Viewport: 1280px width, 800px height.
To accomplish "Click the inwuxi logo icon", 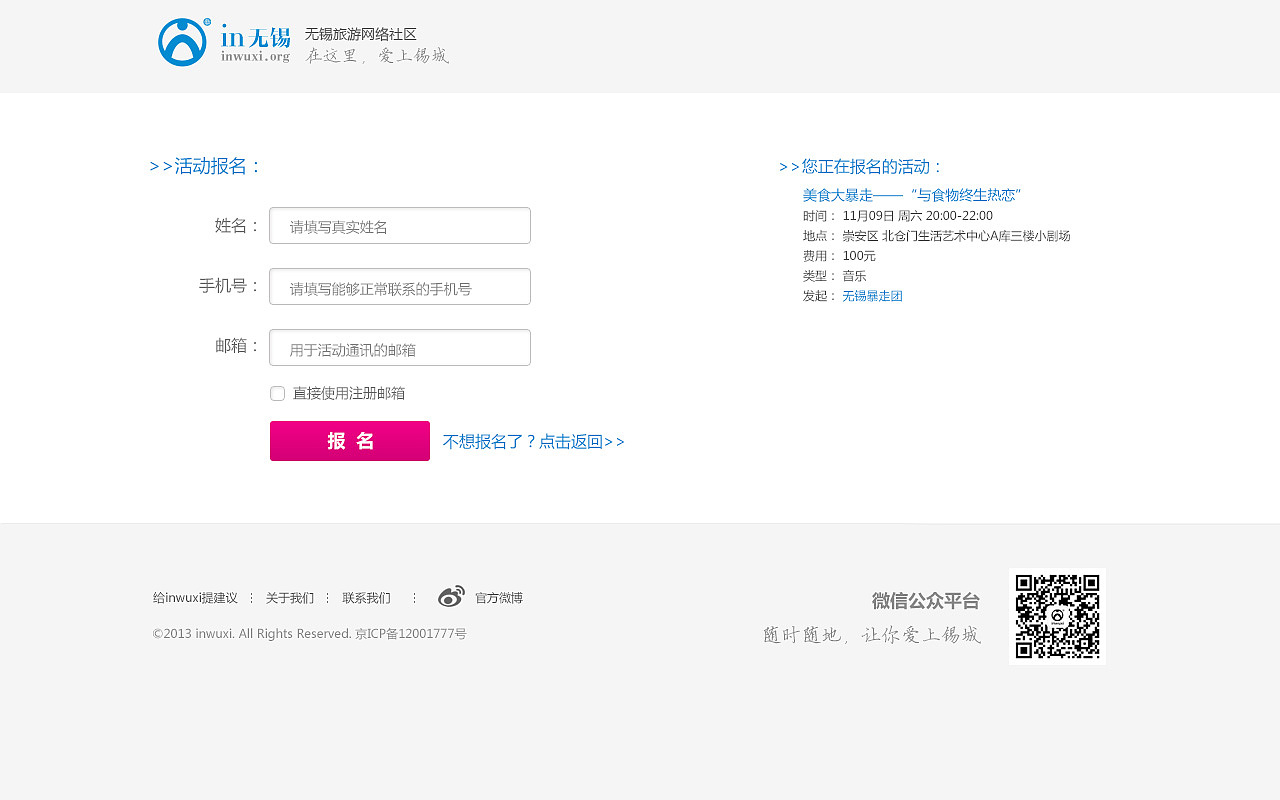I will point(183,42).
